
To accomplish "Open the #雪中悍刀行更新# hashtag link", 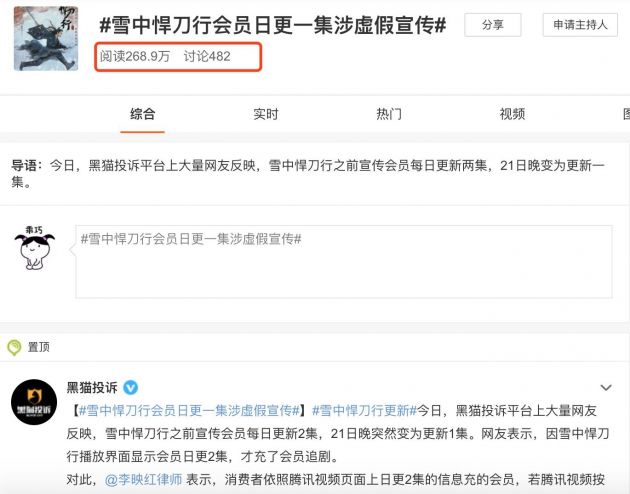I will [x=364, y=410].
